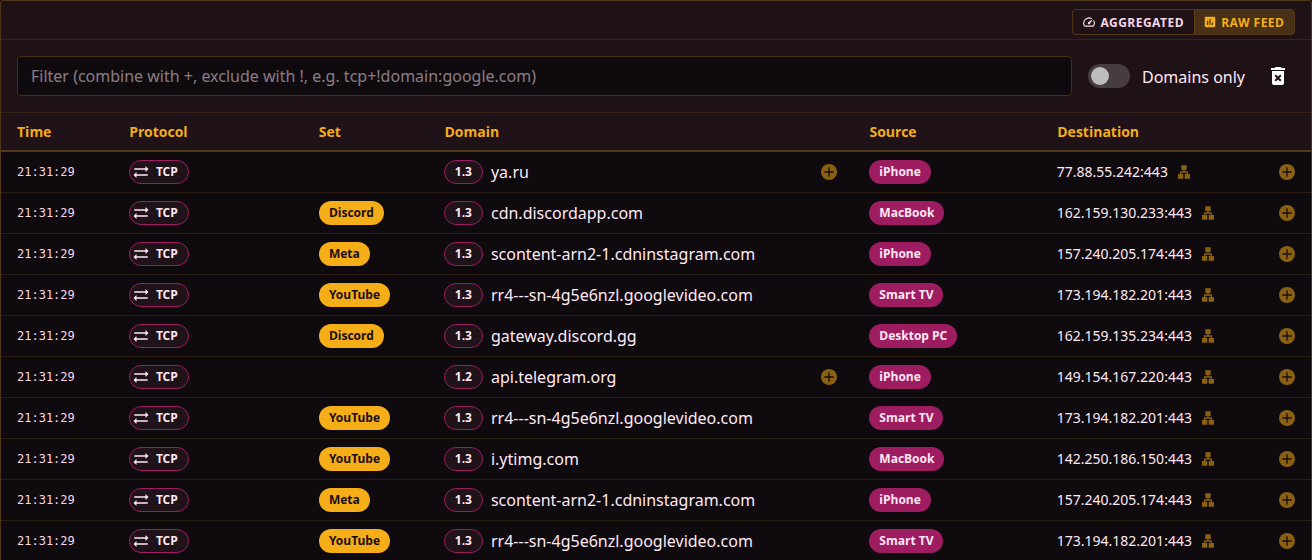Click the Set column header
The image size is (1312, 560).
coord(329,132)
